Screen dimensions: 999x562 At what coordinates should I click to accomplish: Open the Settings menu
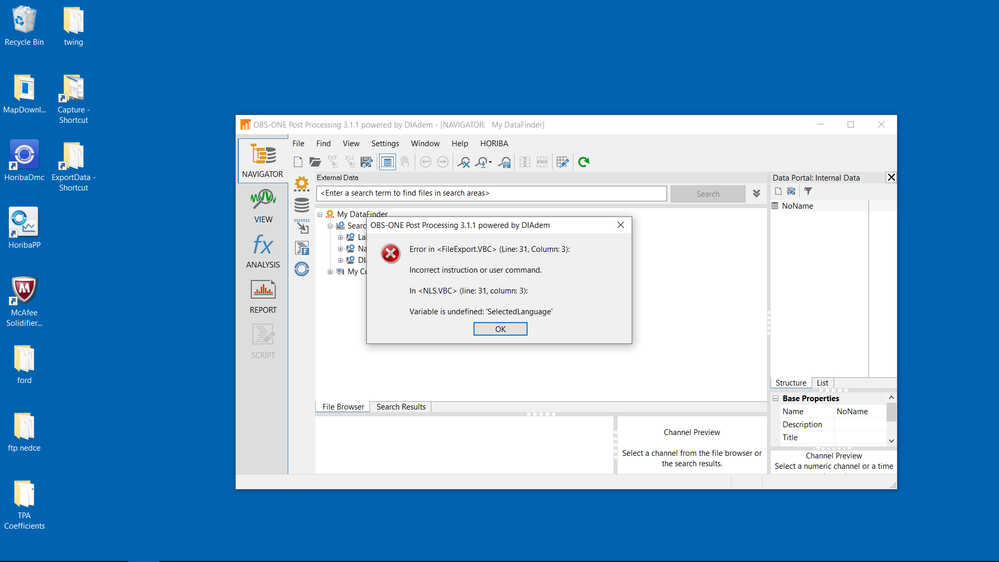click(385, 143)
